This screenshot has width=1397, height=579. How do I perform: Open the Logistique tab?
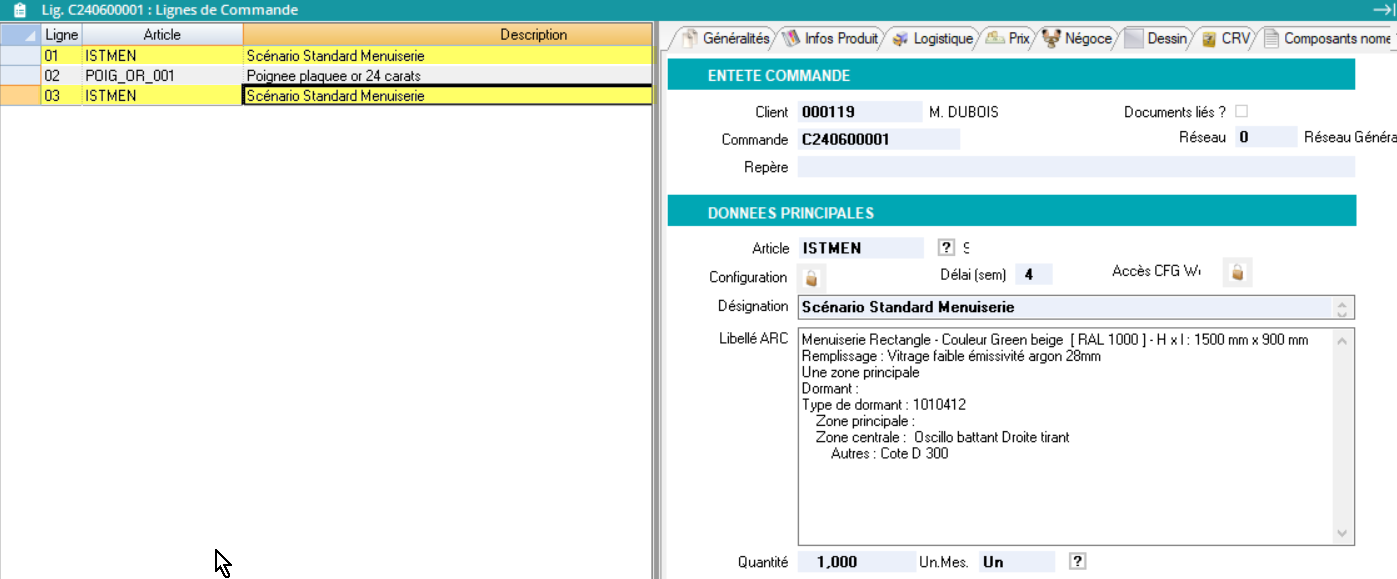pos(934,39)
